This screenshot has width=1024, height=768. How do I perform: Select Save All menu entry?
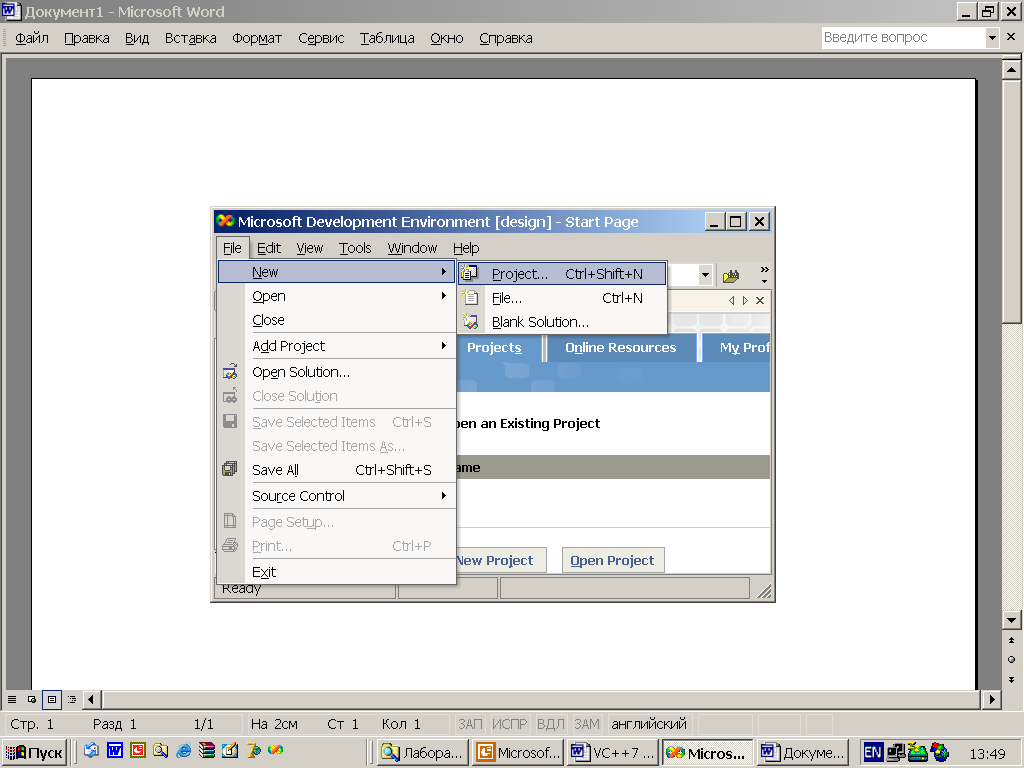click(337, 470)
